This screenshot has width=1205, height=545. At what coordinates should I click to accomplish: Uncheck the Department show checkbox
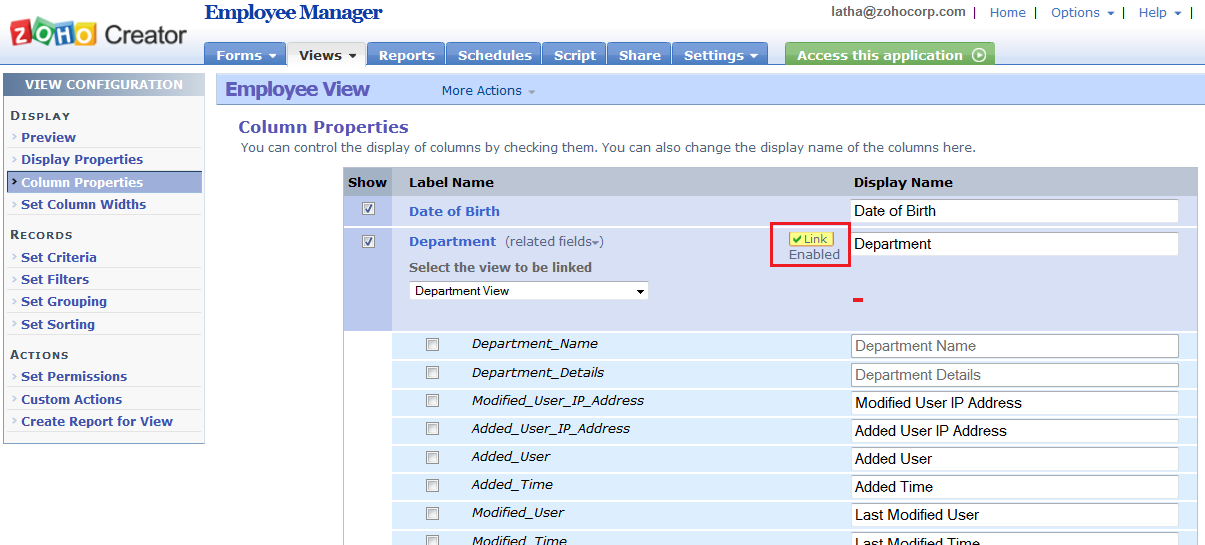click(x=368, y=242)
